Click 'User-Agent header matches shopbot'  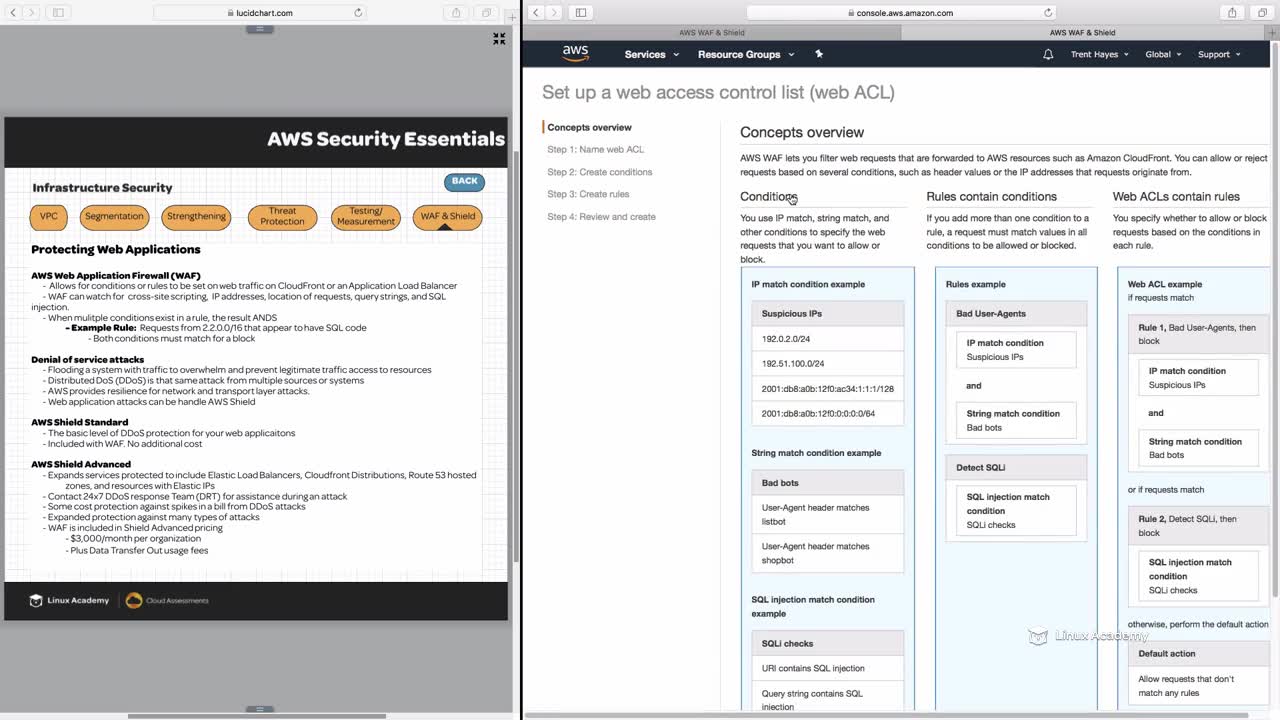pyautogui.click(x=828, y=553)
